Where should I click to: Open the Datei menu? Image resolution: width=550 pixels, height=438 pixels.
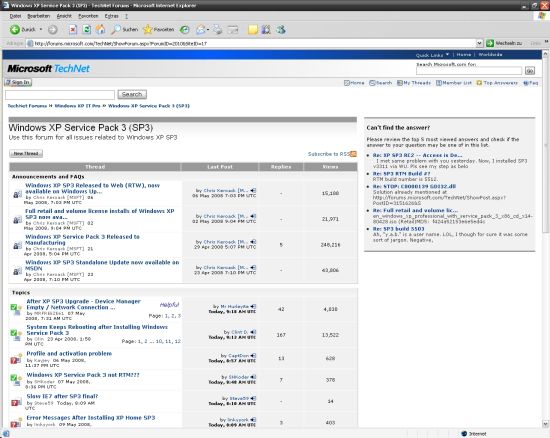pyautogui.click(x=15, y=16)
